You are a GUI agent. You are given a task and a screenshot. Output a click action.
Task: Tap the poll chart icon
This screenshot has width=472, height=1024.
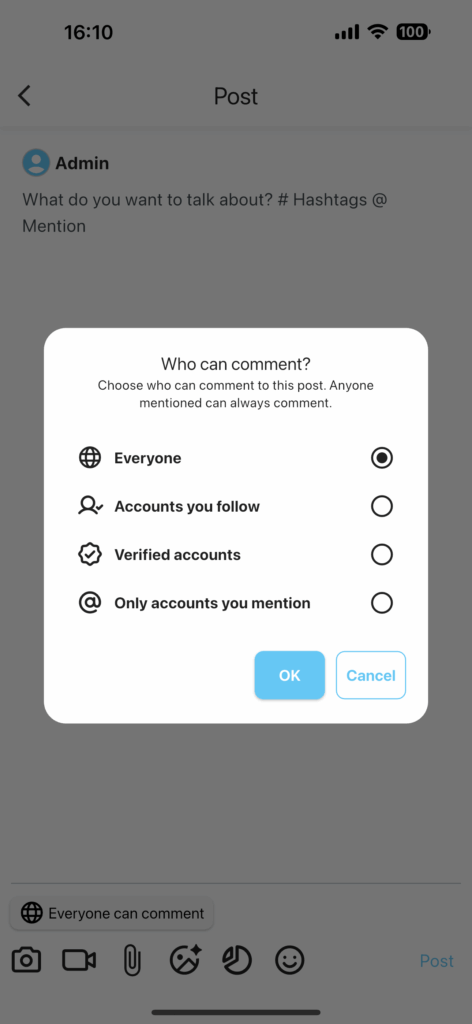(237, 961)
